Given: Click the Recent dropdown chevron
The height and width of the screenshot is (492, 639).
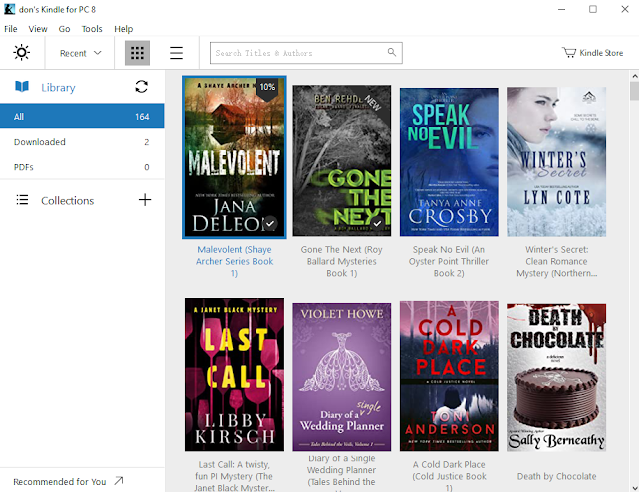Looking at the screenshot, I should pyautogui.click(x=97, y=53).
